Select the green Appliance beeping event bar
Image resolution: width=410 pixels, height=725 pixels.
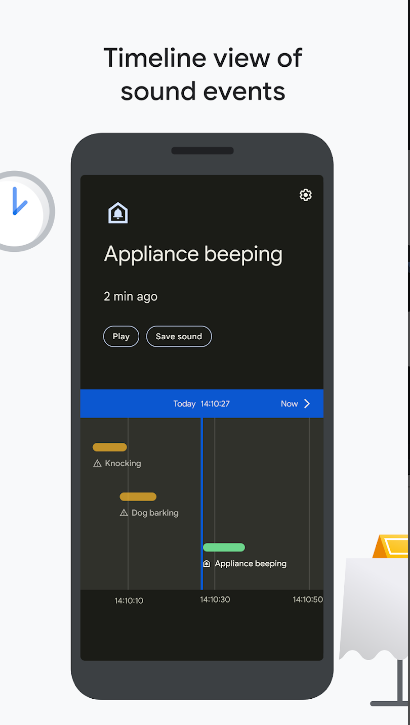(x=224, y=547)
